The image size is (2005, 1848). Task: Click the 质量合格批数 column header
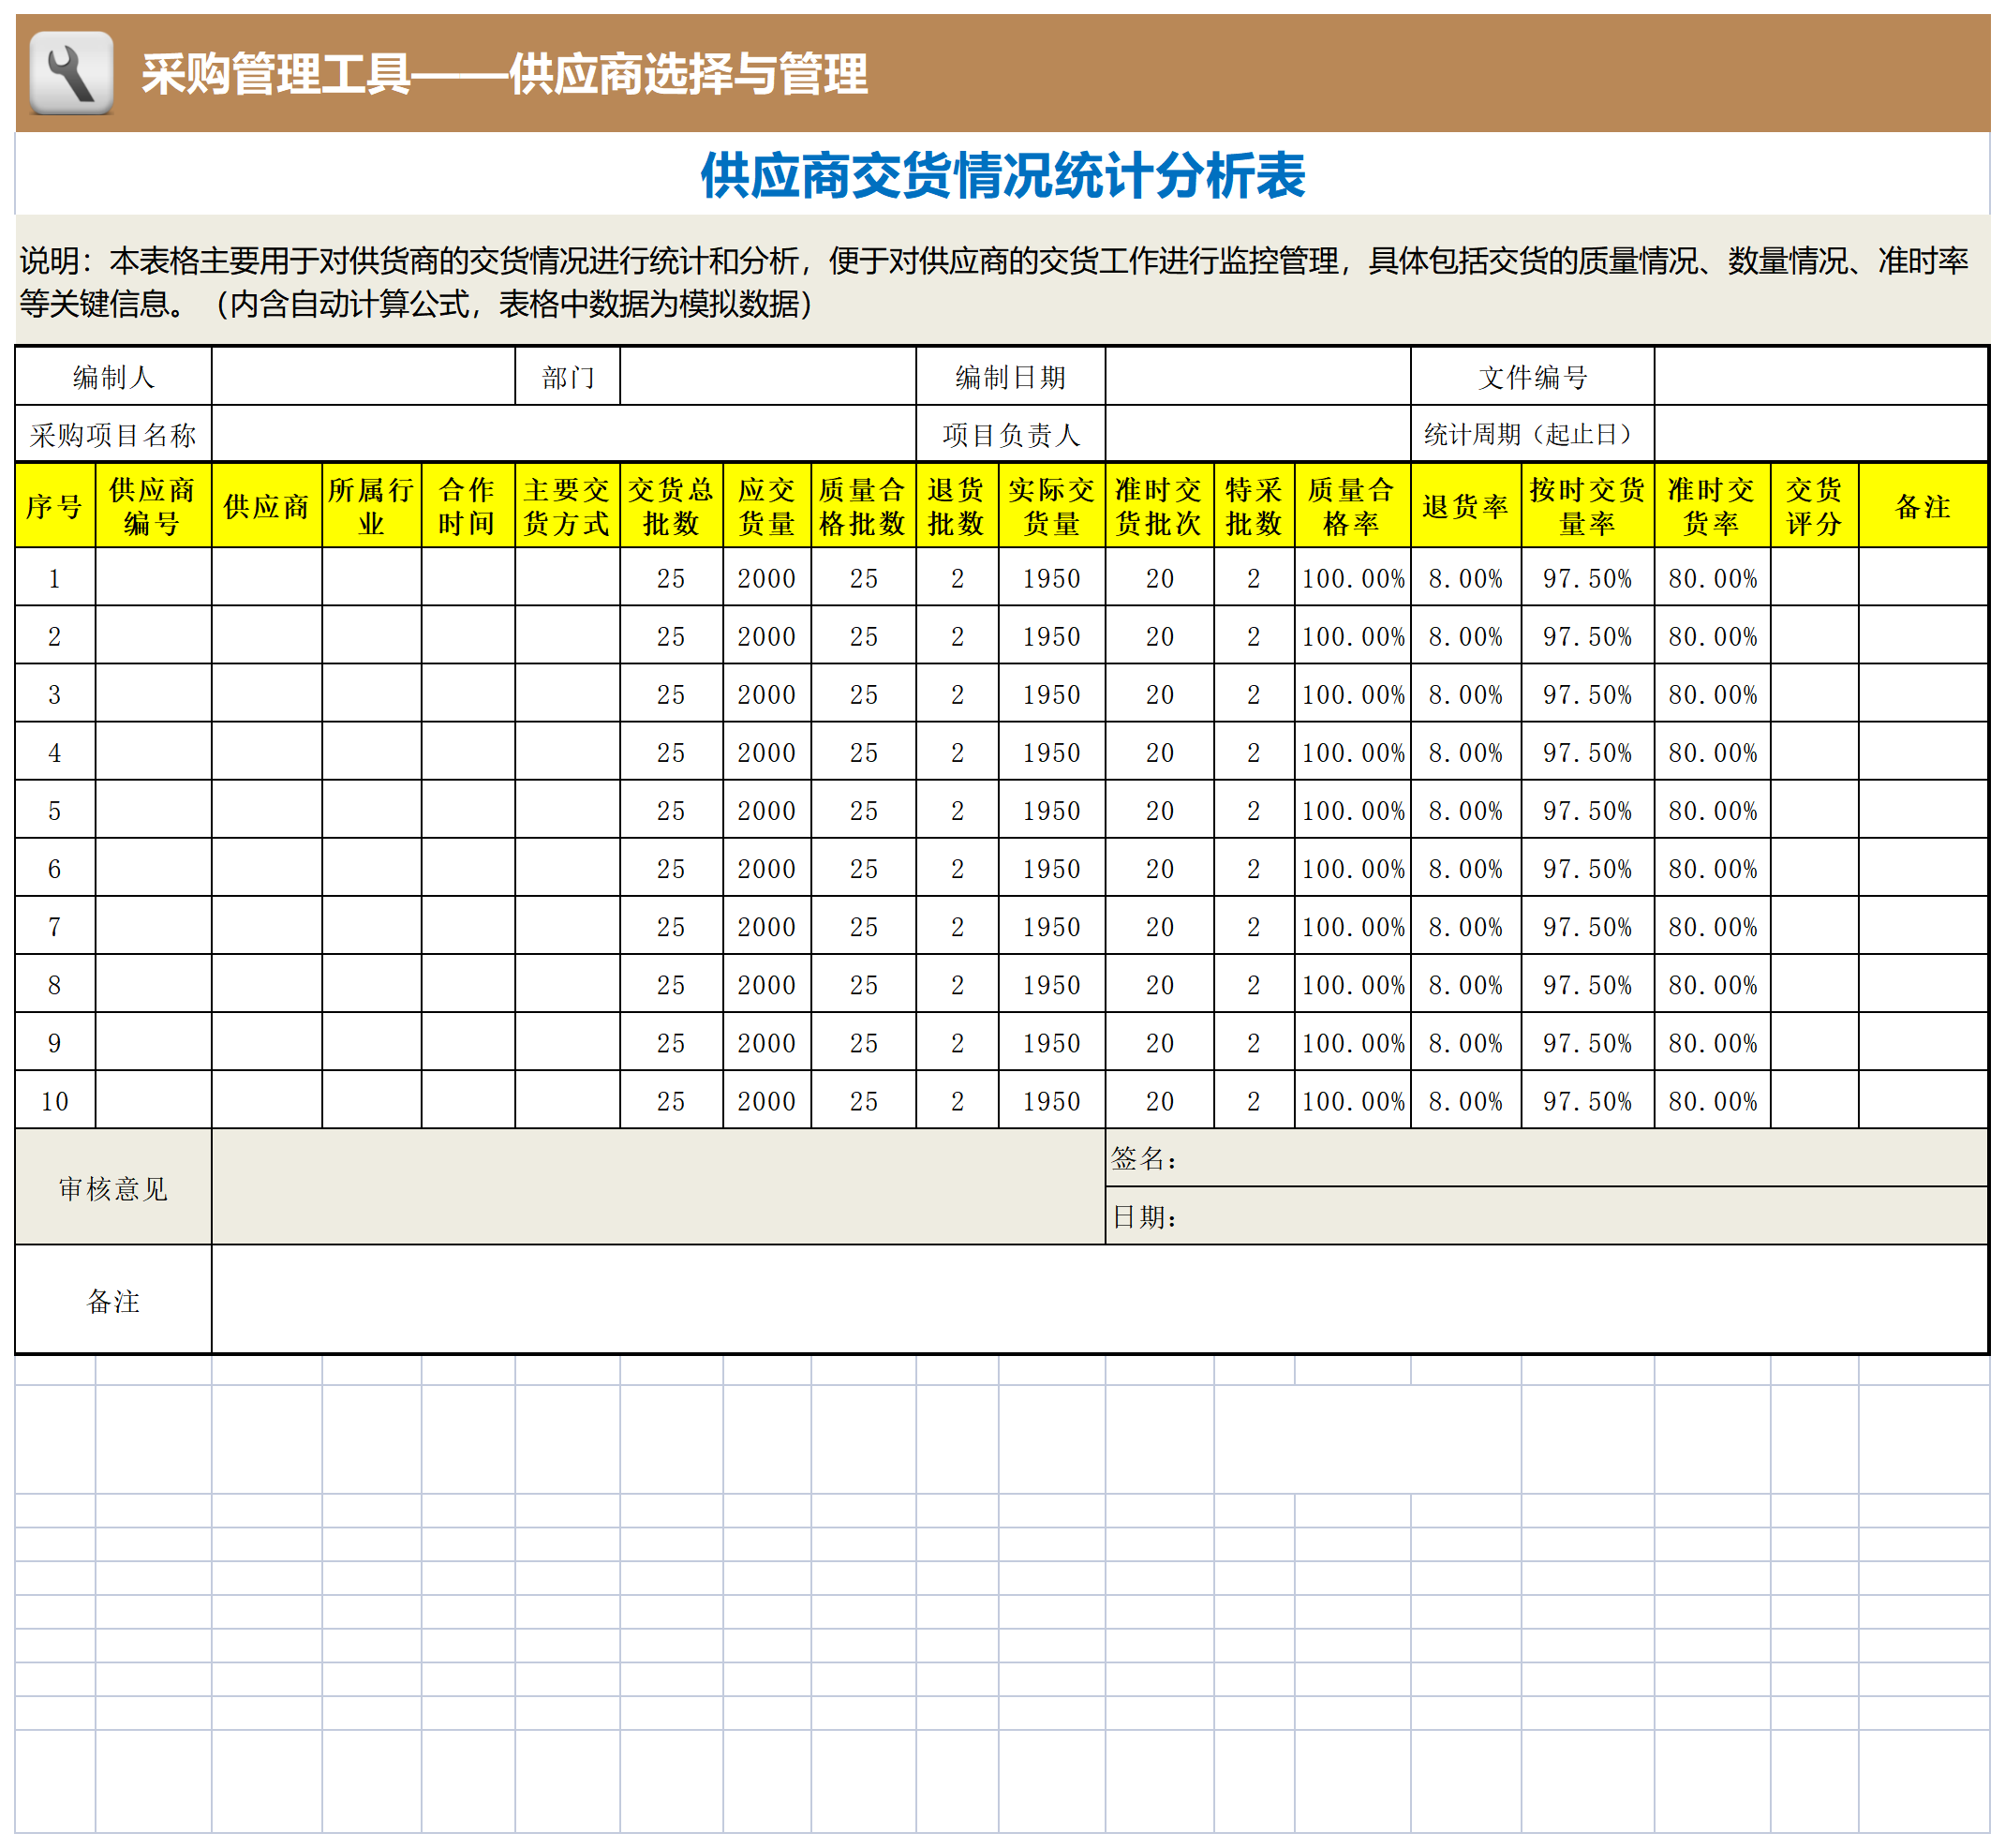coord(863,506)
